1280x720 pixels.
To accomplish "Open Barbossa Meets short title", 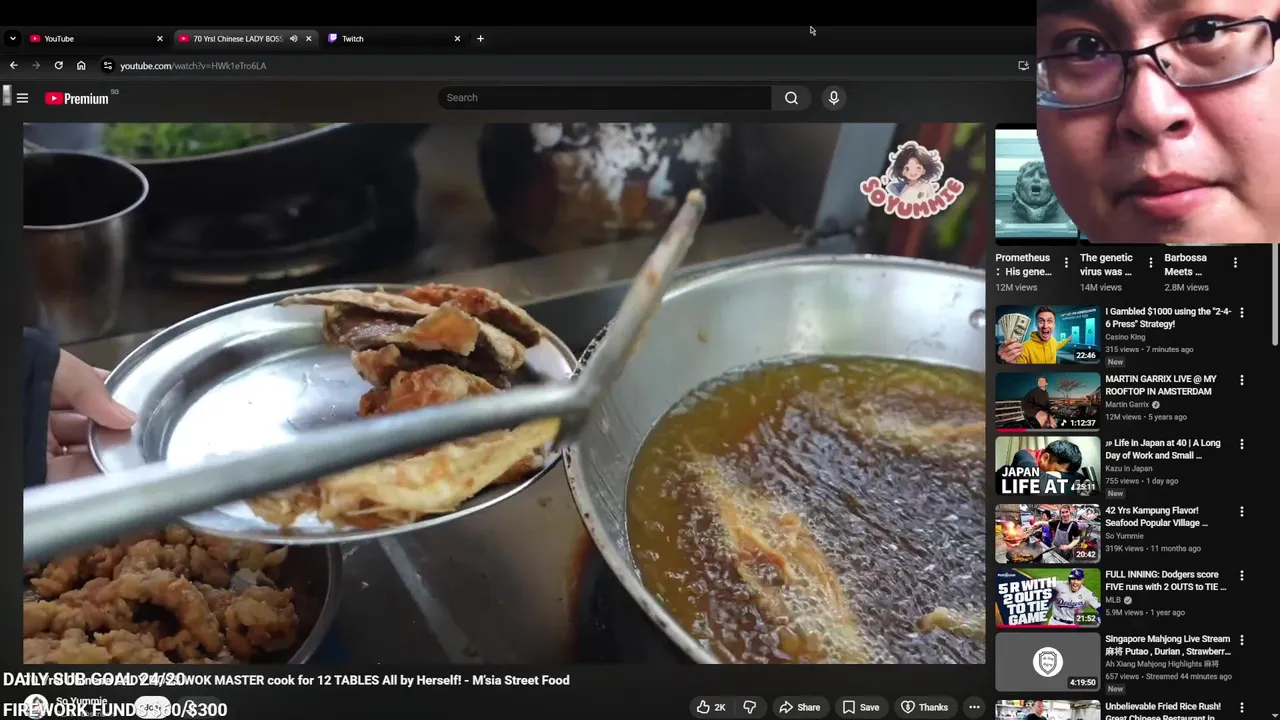I will pos(1186,265).
